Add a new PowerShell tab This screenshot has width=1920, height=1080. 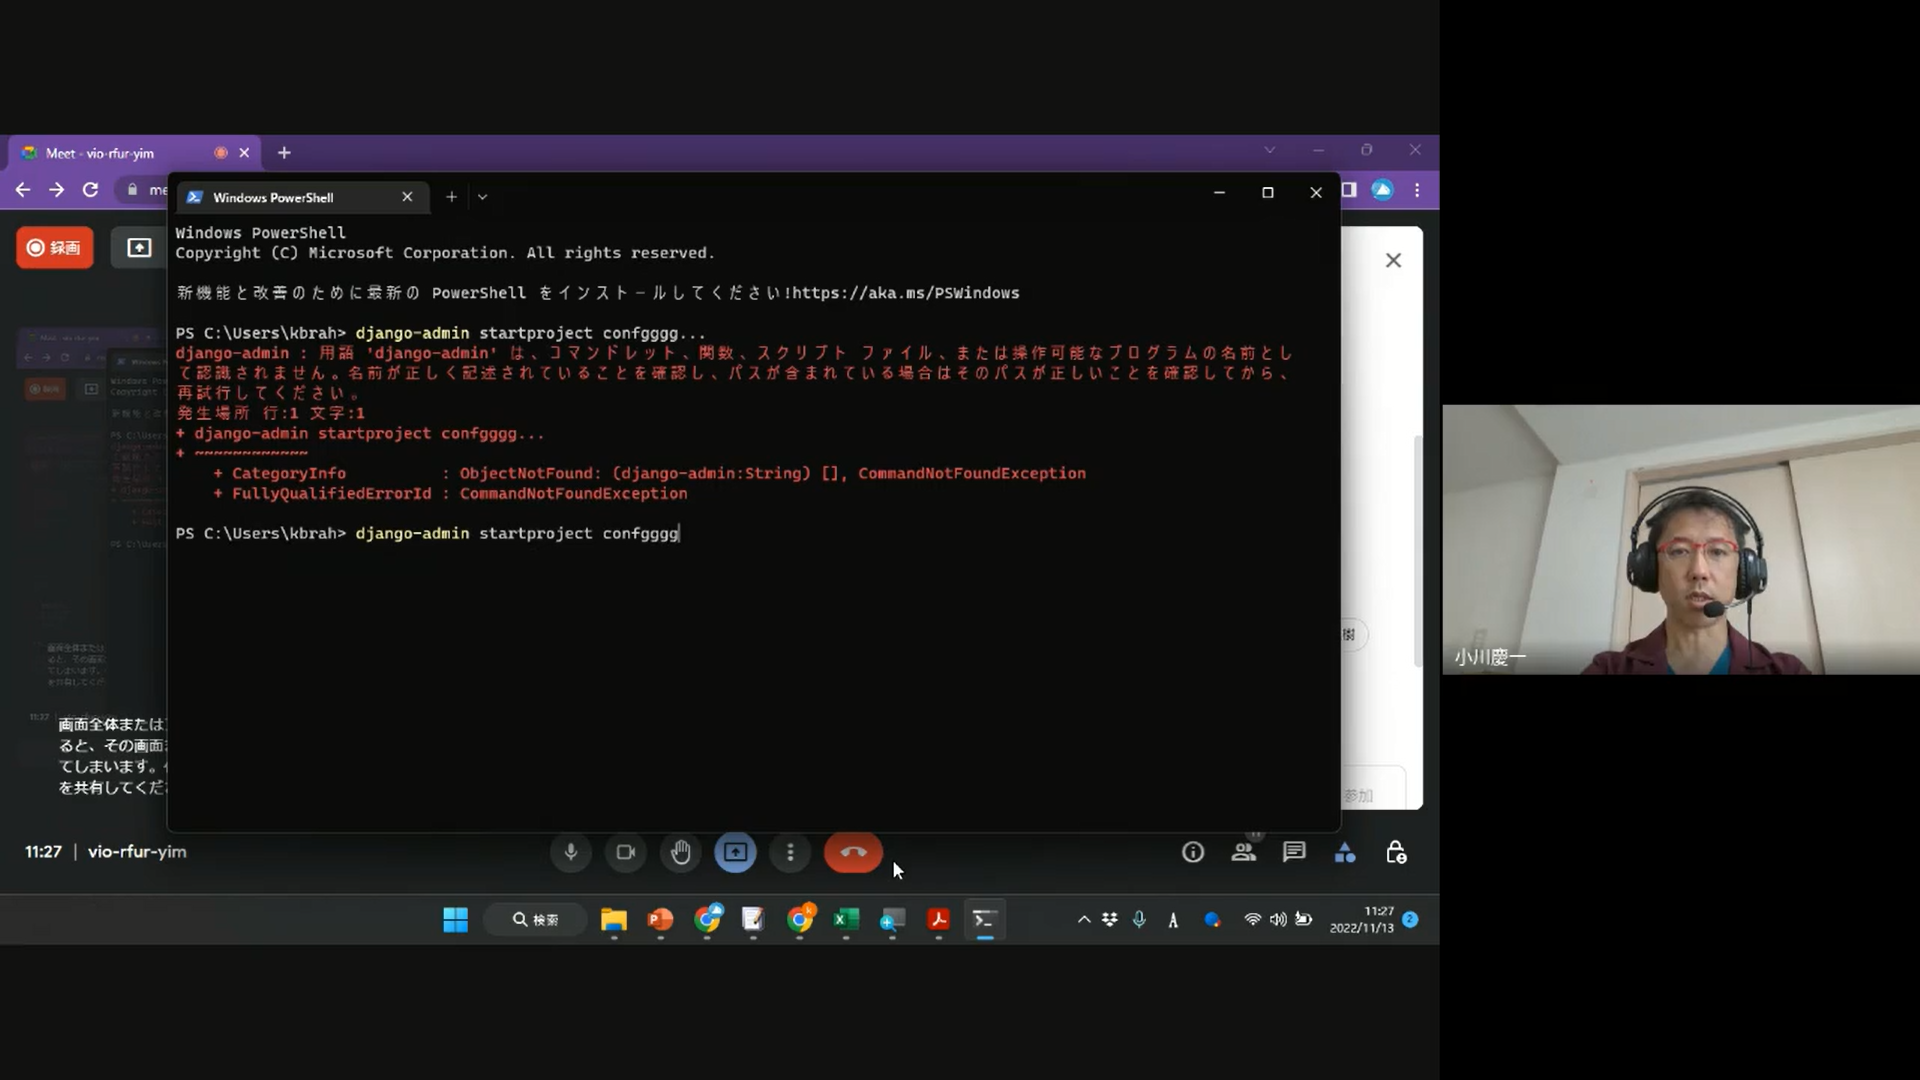[451, 197]
